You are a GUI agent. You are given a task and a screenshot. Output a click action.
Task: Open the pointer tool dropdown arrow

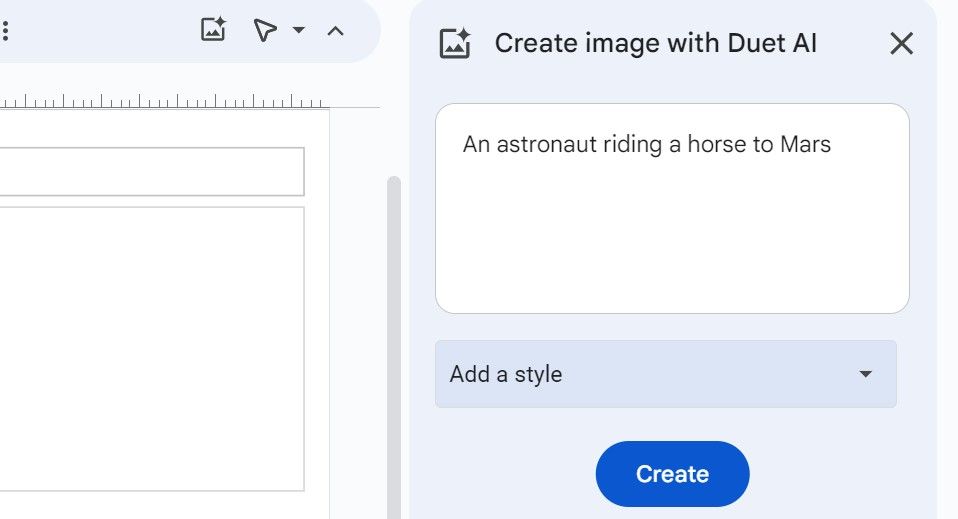(298, 30)
